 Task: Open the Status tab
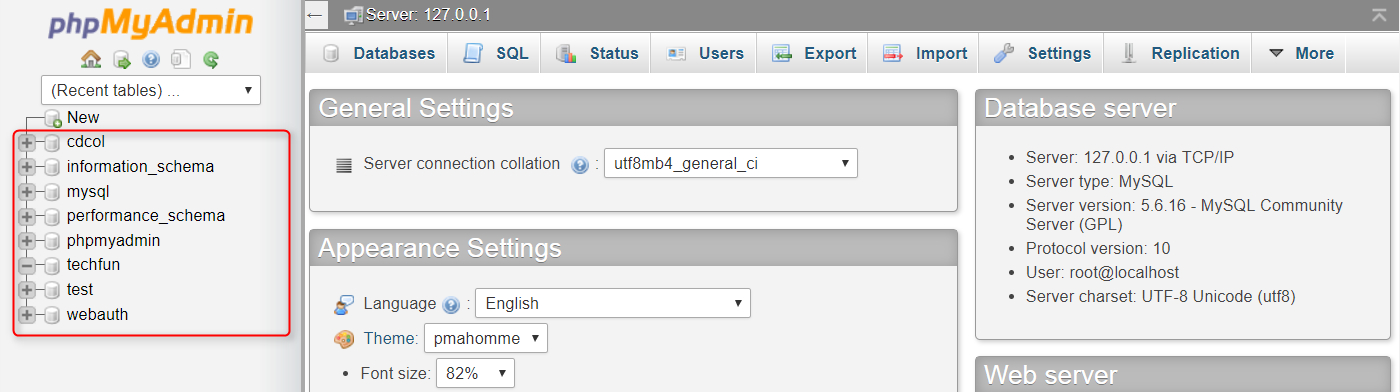[596, 54]
